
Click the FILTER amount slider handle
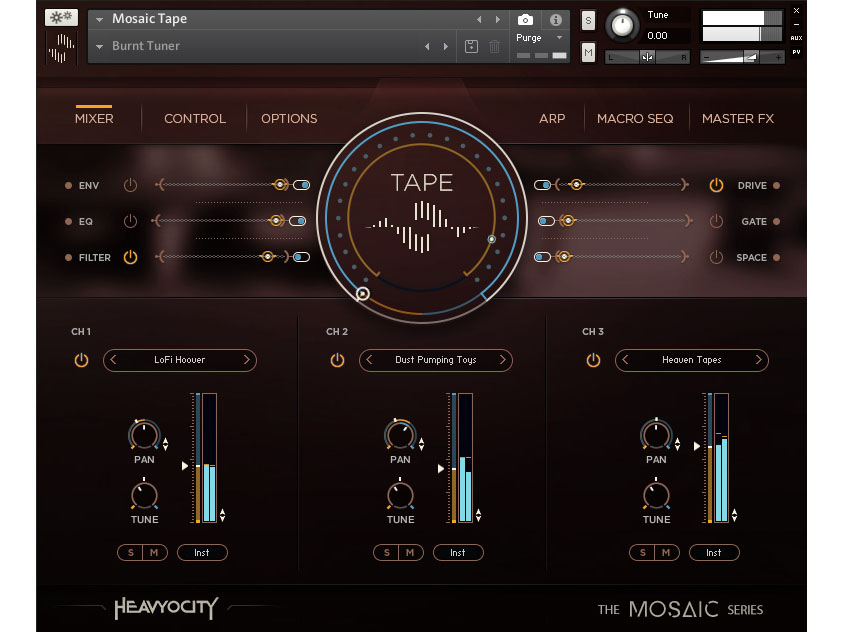click(x=267, y=257)
